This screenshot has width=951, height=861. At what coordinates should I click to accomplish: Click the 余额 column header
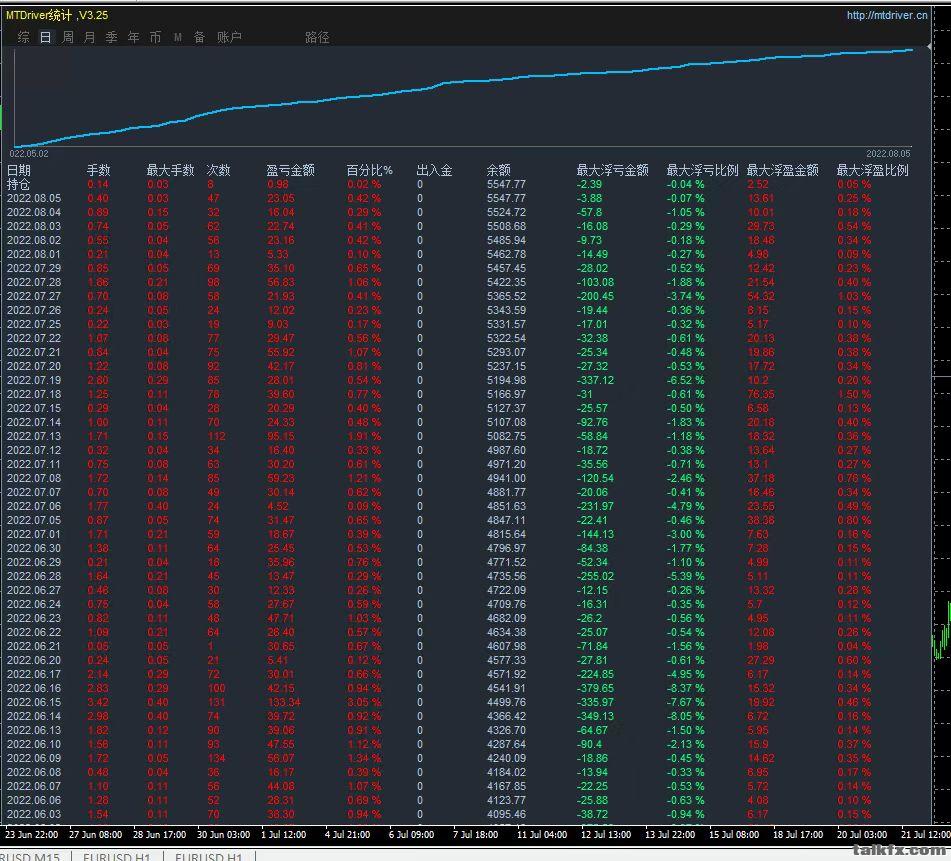(499, 170)
